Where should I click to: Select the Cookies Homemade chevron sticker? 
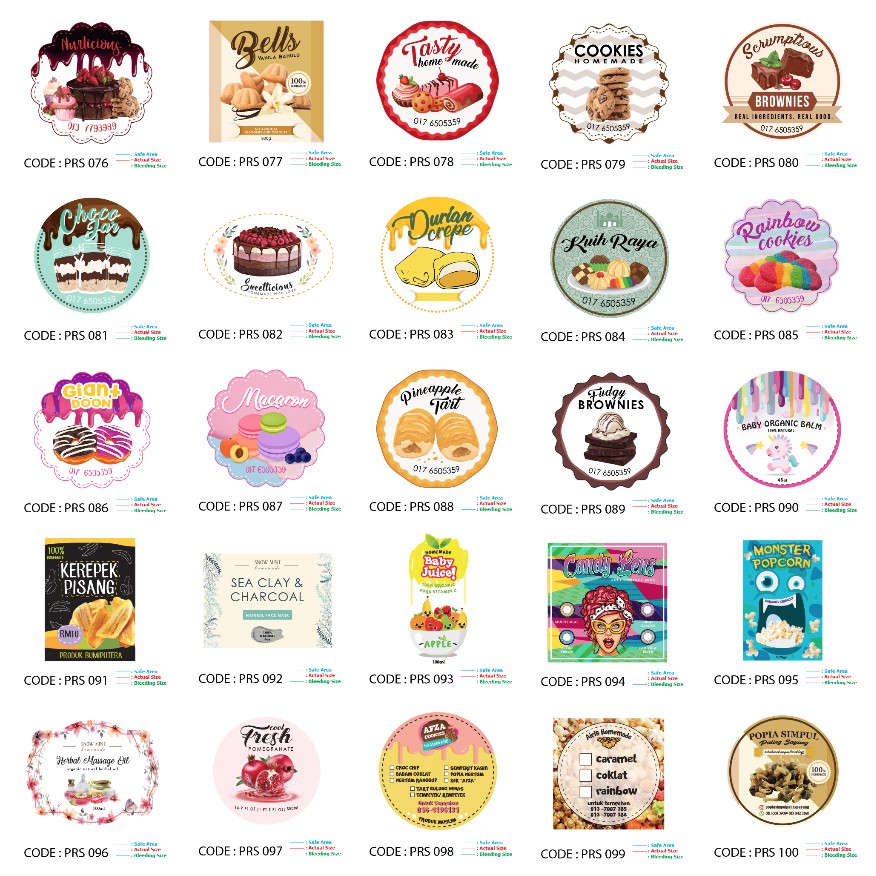click(608, 83)
